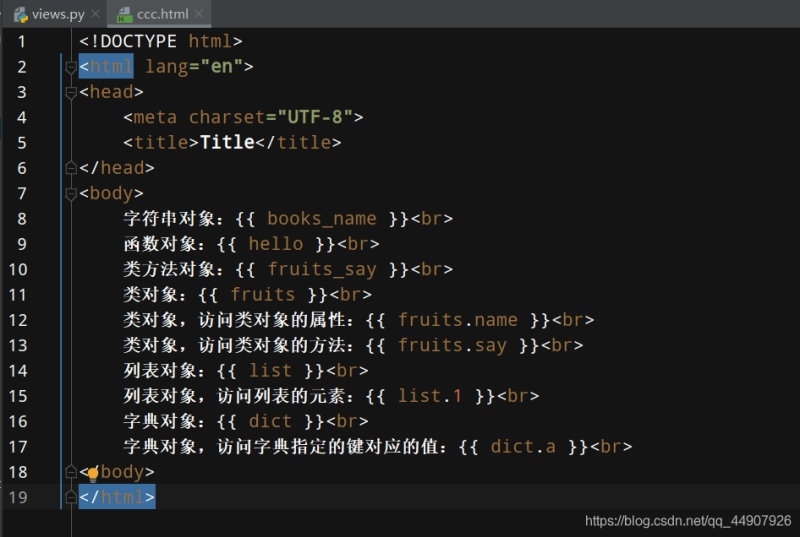Click the hello template variable
The height and width of the screenshot is (537, 800).
(x=276, y=244)
